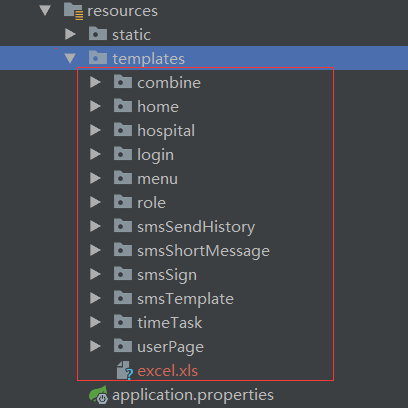
Task: Select the menu folder label
Action: pos(158,179)
